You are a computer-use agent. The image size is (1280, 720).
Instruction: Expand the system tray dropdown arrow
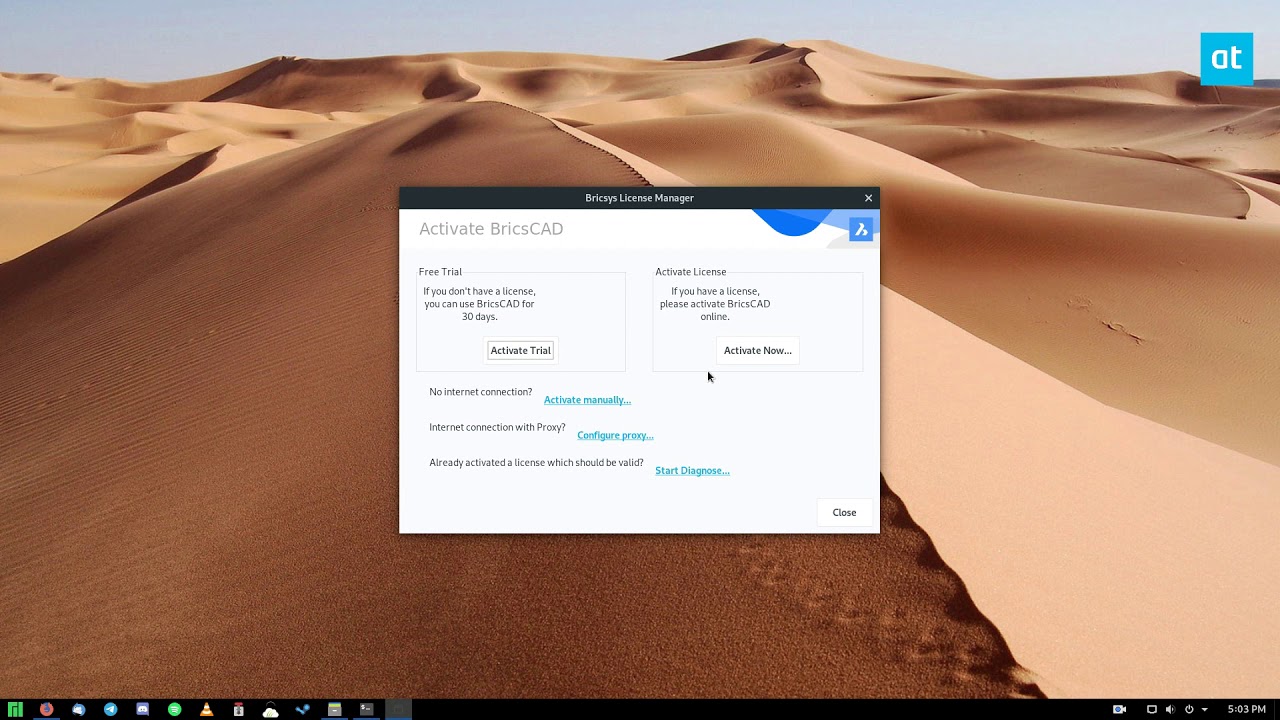click(1204, 710)
